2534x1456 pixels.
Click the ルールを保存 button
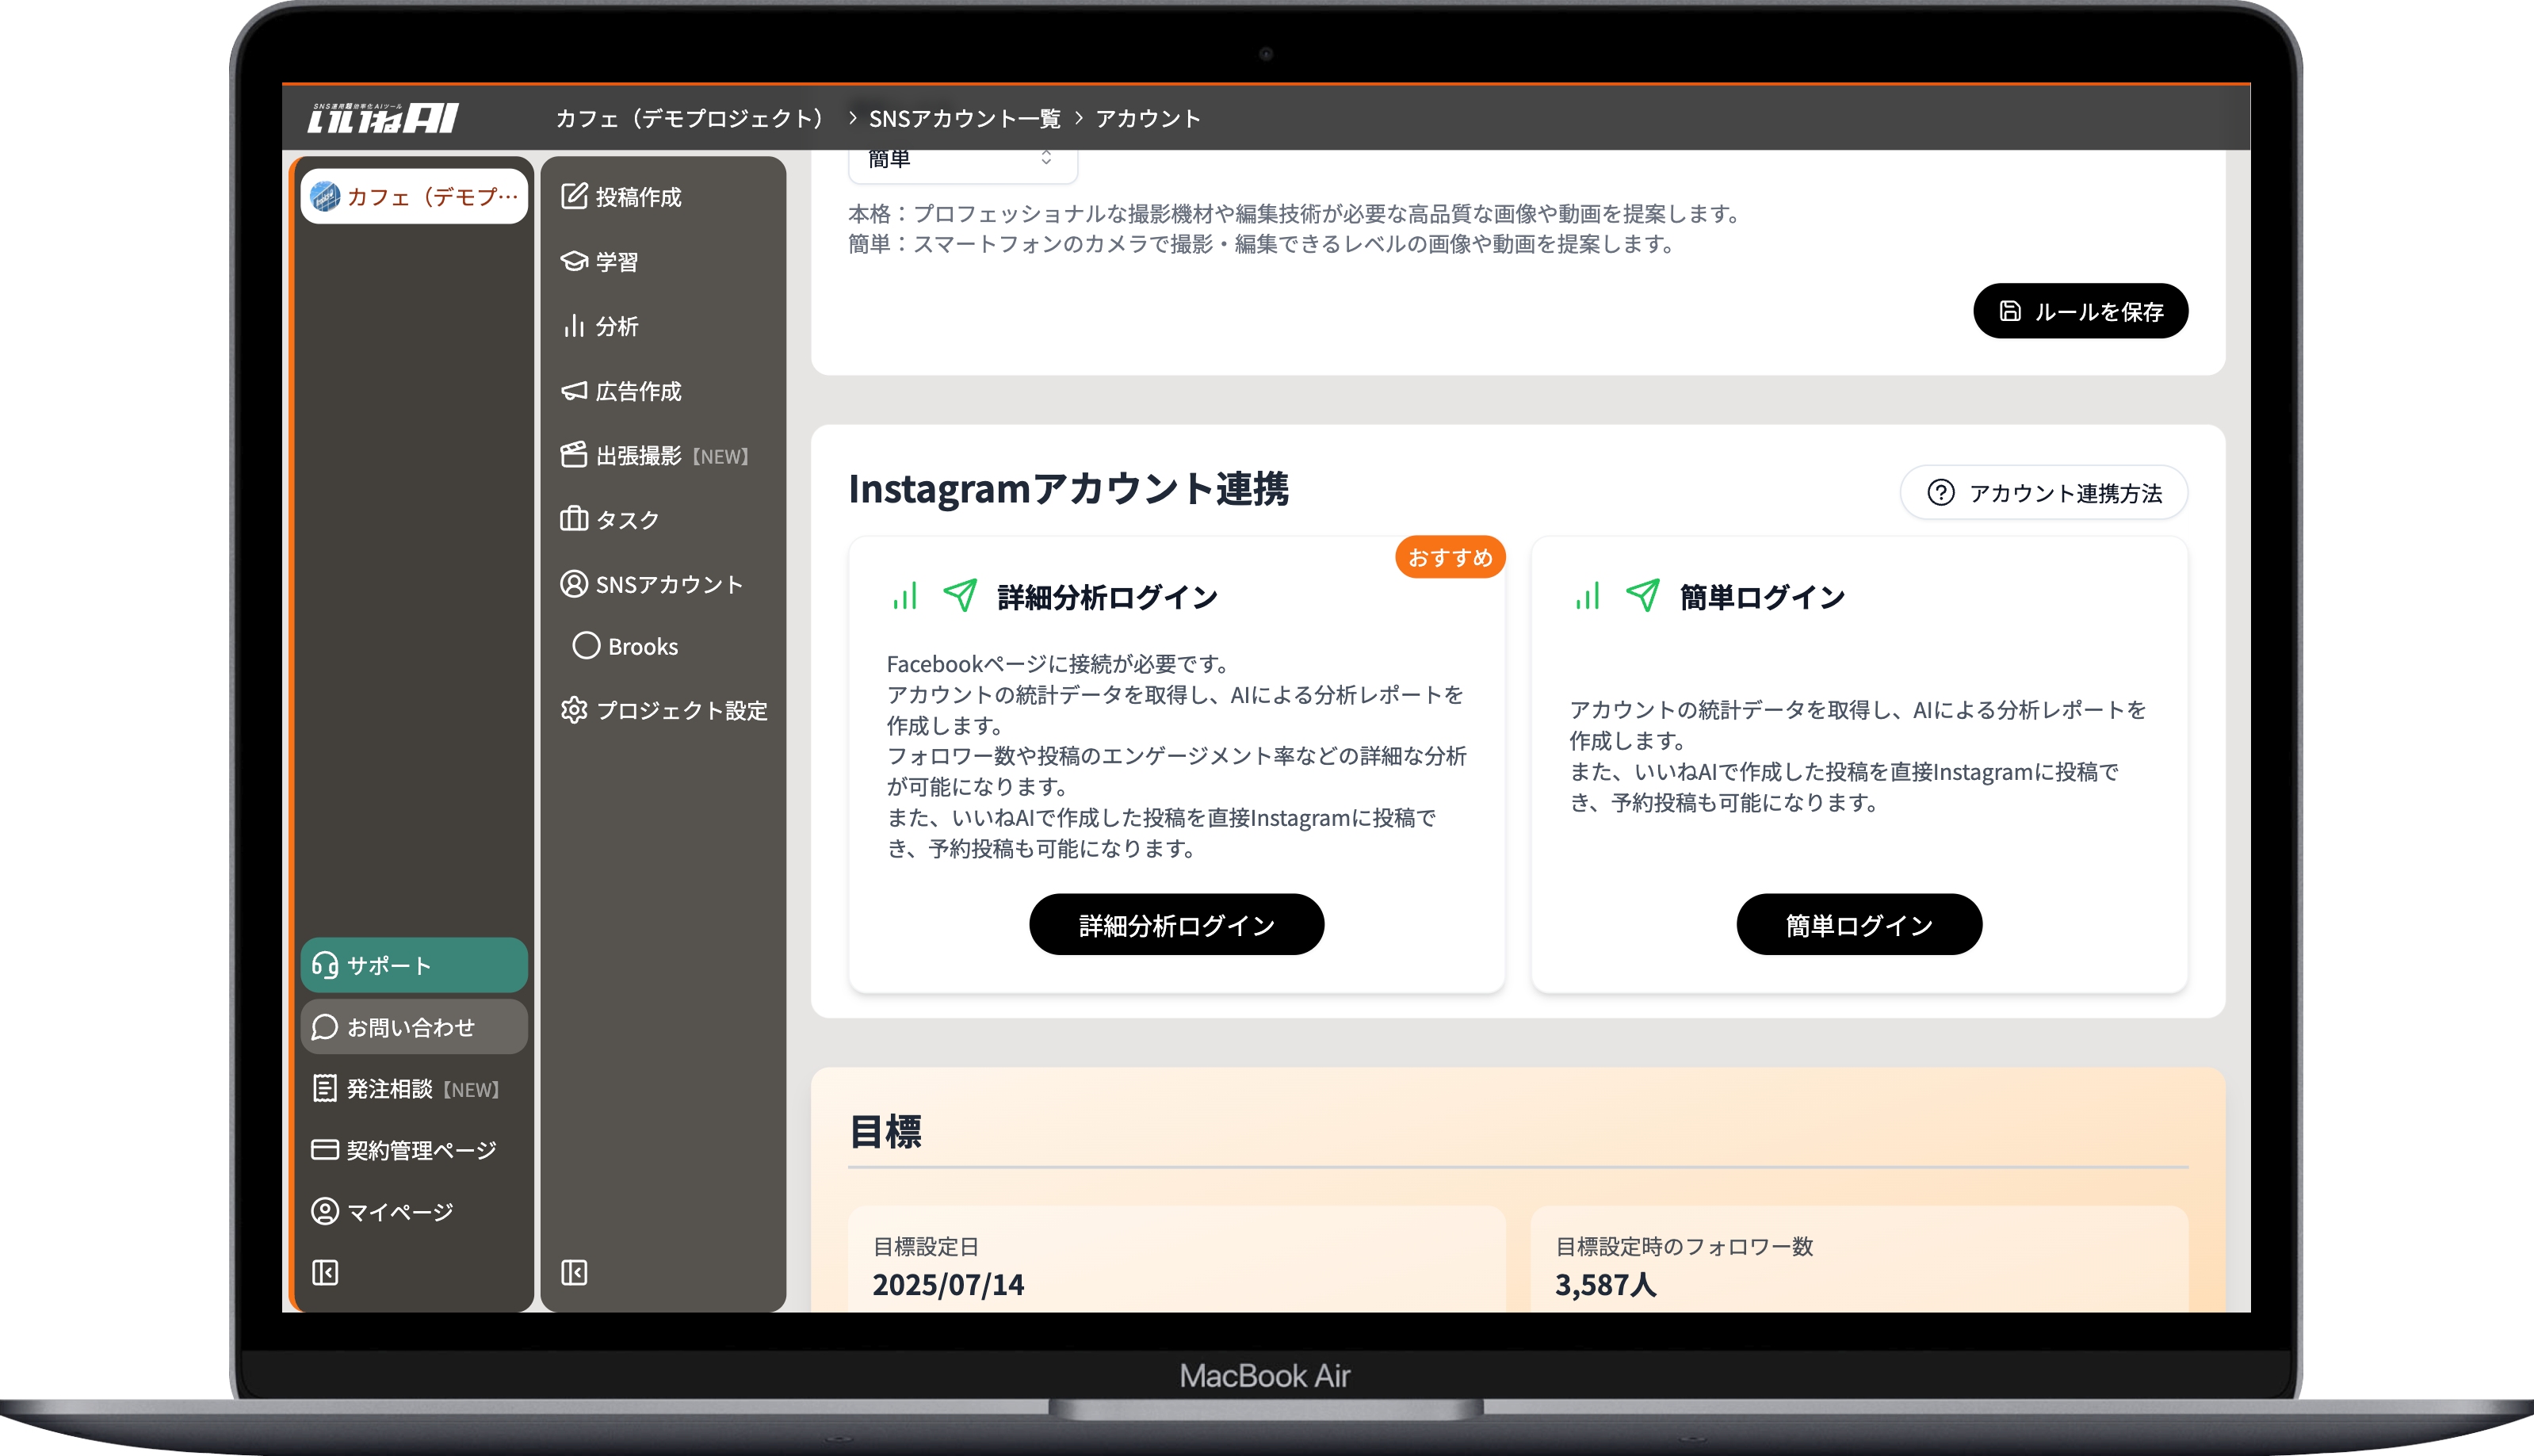pyautogui.click(x=2080, y=311)
